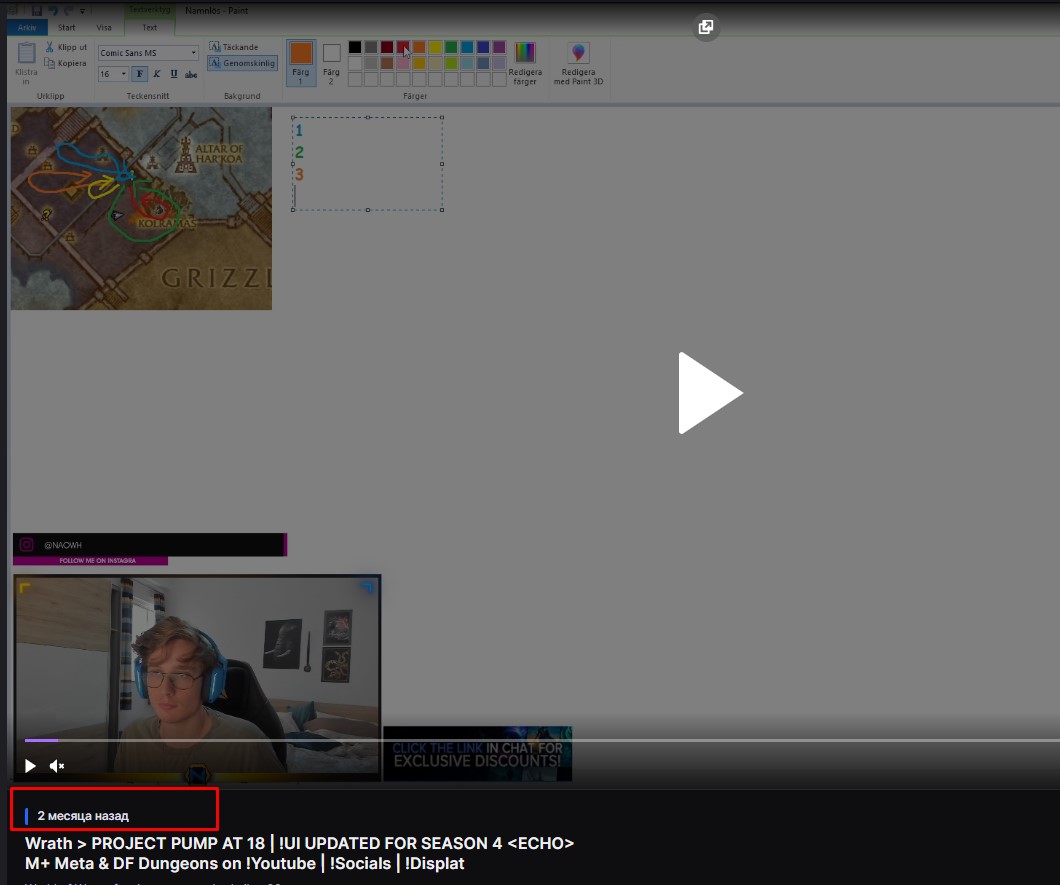Open the Arkiv file menu tab
This screenshot has width=1060, height=885.
(27, 28)
